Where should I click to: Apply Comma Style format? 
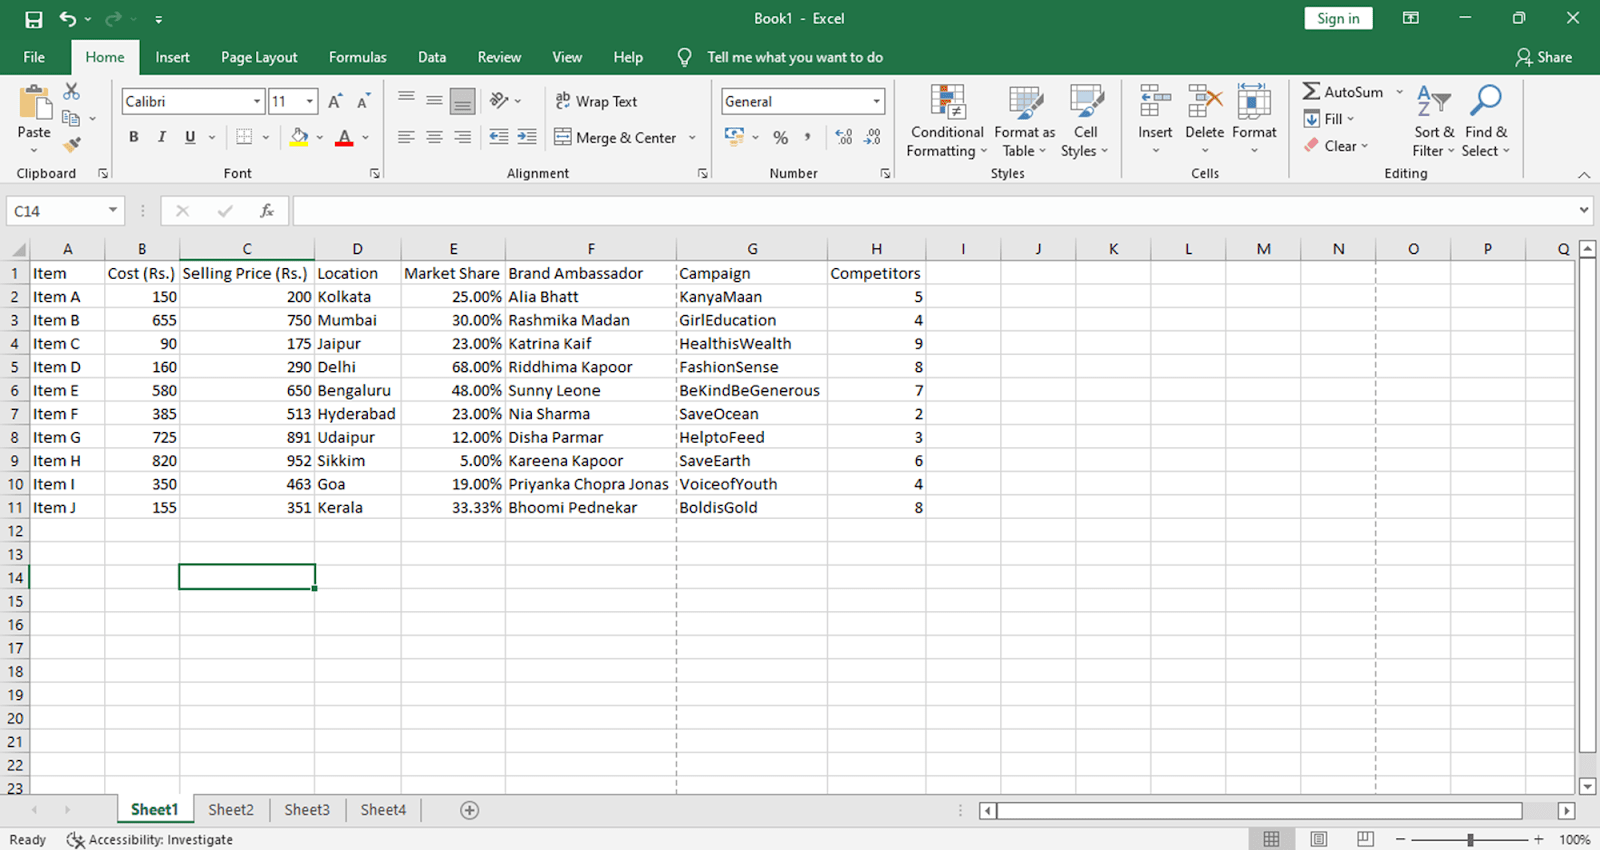(807, 137)
